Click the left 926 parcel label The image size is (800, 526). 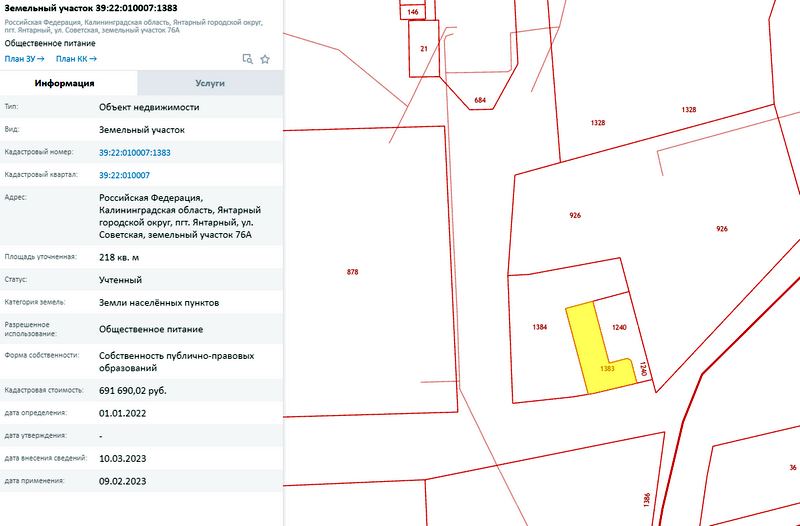pos(575,215)
